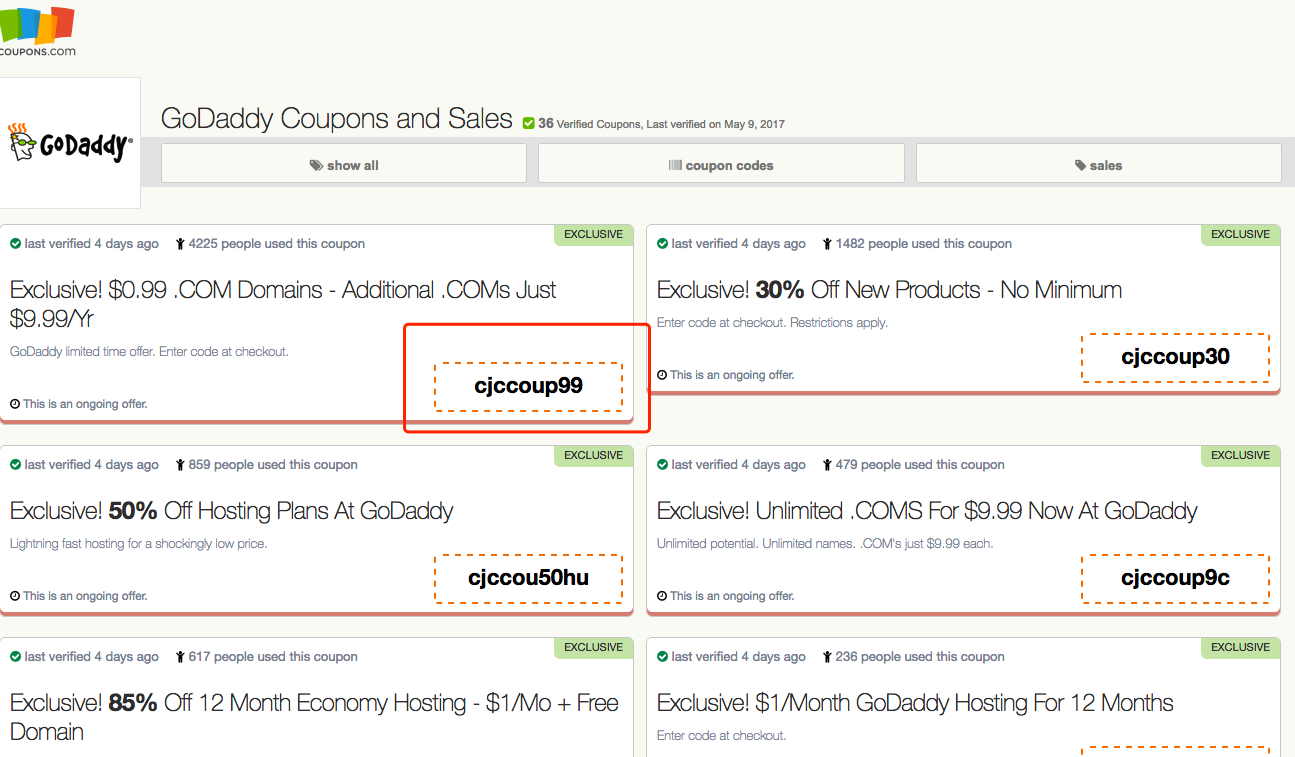Open the 30% Off New Products offer
The width and height of the screenshot is (1295, 757).
(889, 290)
